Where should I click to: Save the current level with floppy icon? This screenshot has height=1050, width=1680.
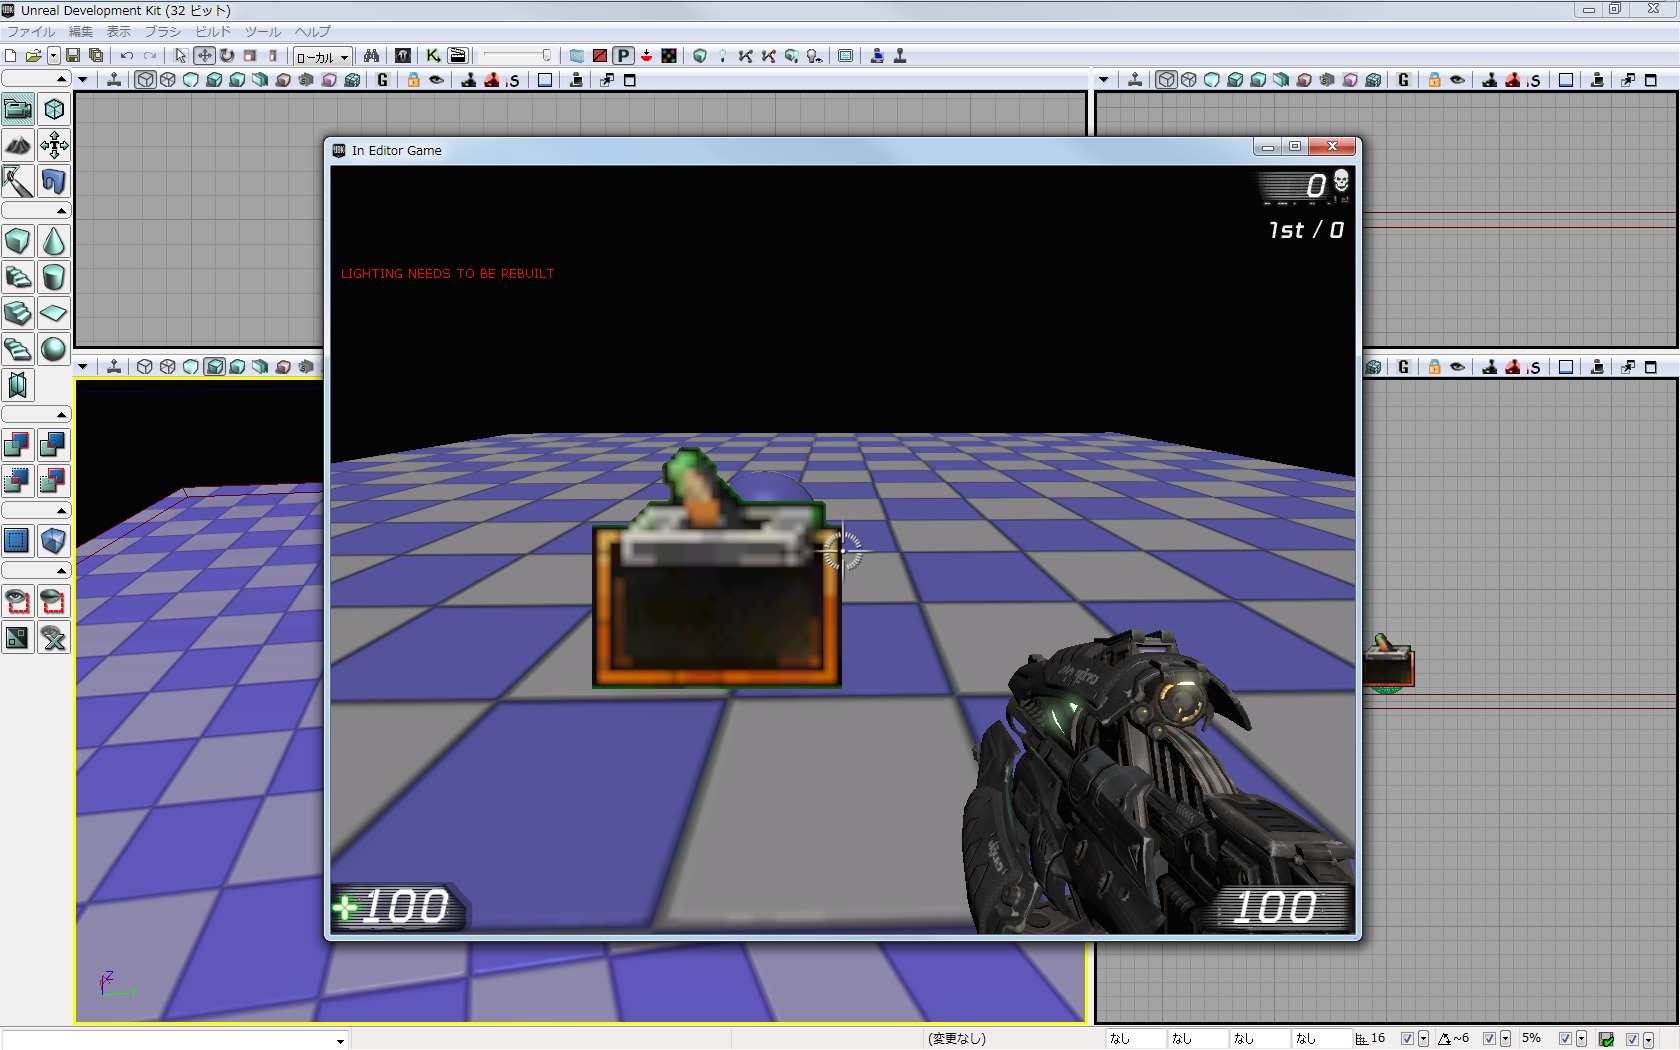tap(73, 56)
